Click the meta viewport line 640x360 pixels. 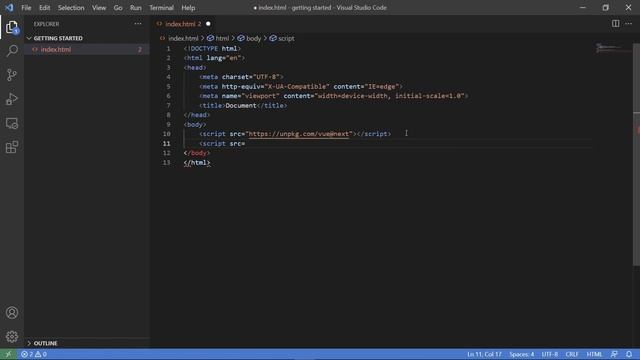point(334,96)
